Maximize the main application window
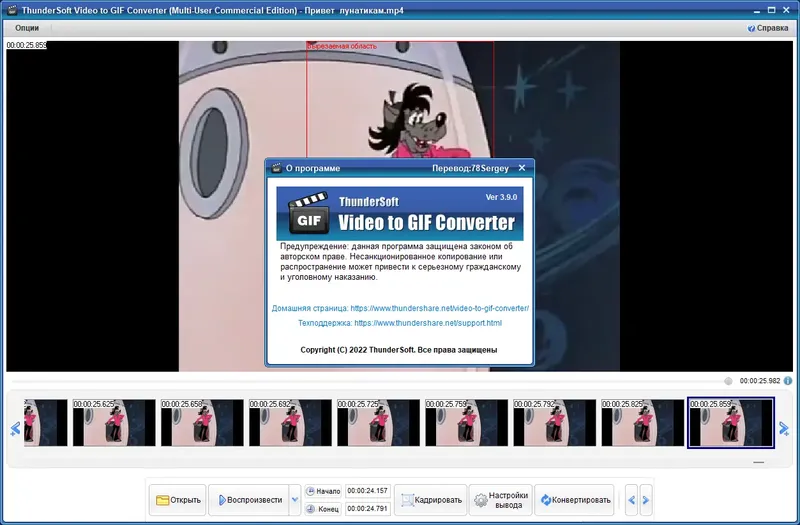Image resolution: width=800 pixels, height=525 pixels. click(x=771, y=10)
